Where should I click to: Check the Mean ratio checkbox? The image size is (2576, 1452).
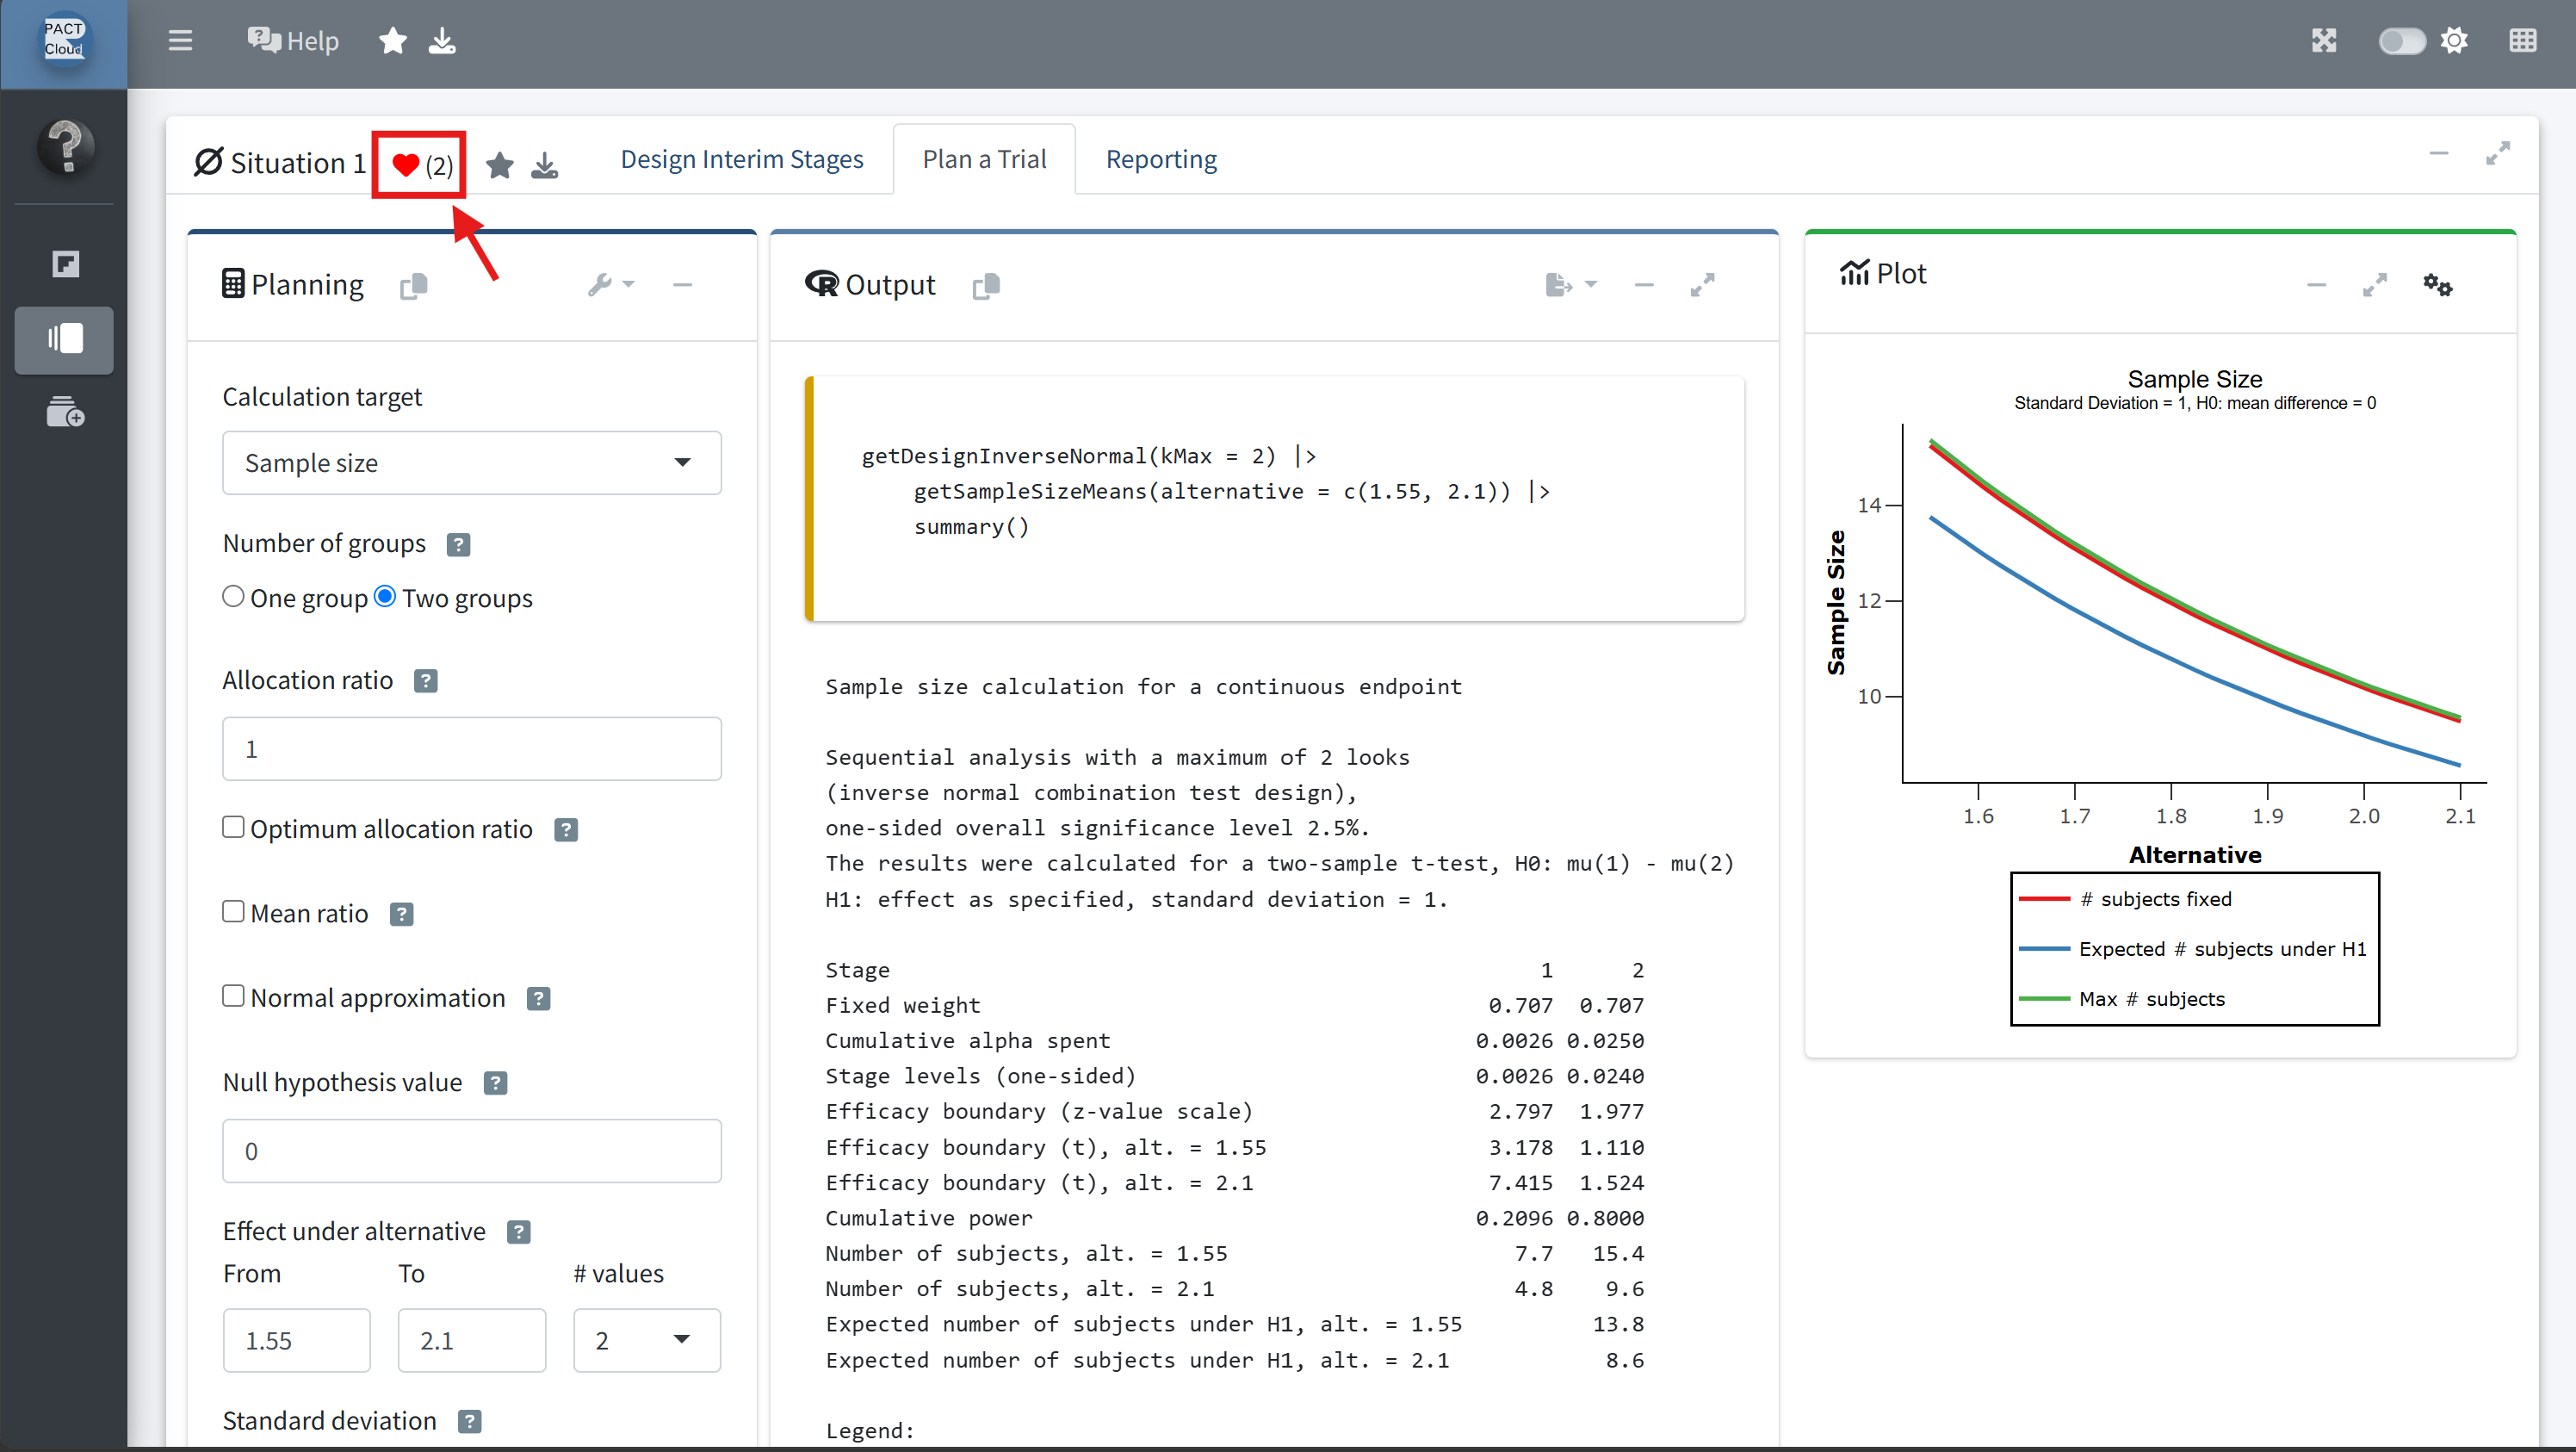click(233, 912)
